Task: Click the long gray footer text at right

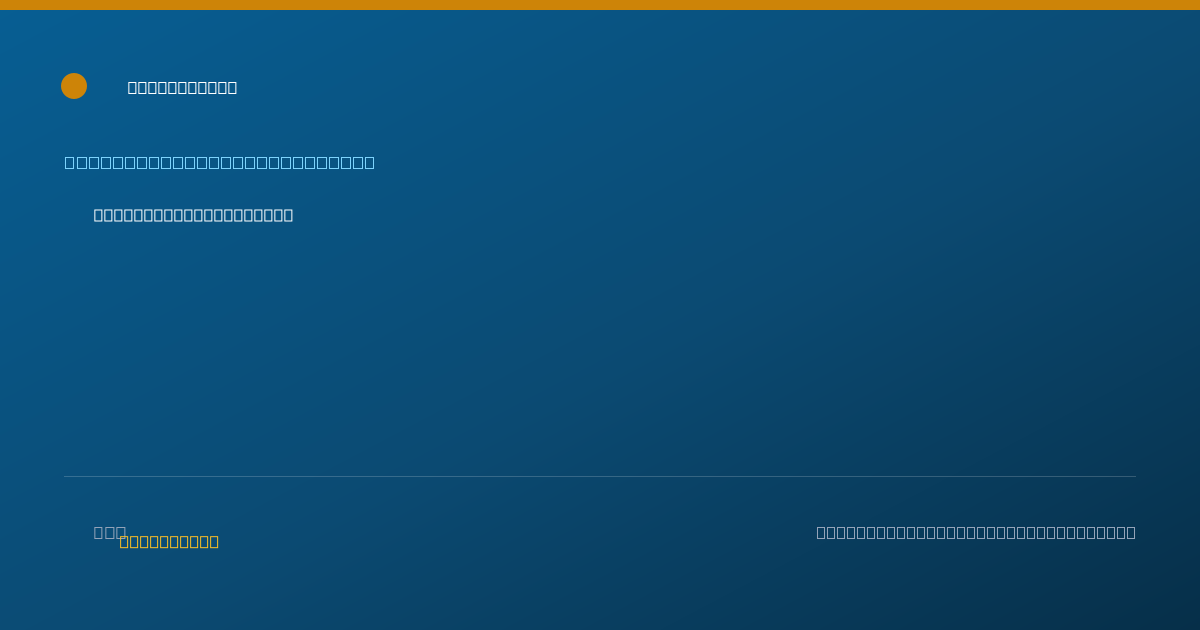Action: [x=976, y=532]
